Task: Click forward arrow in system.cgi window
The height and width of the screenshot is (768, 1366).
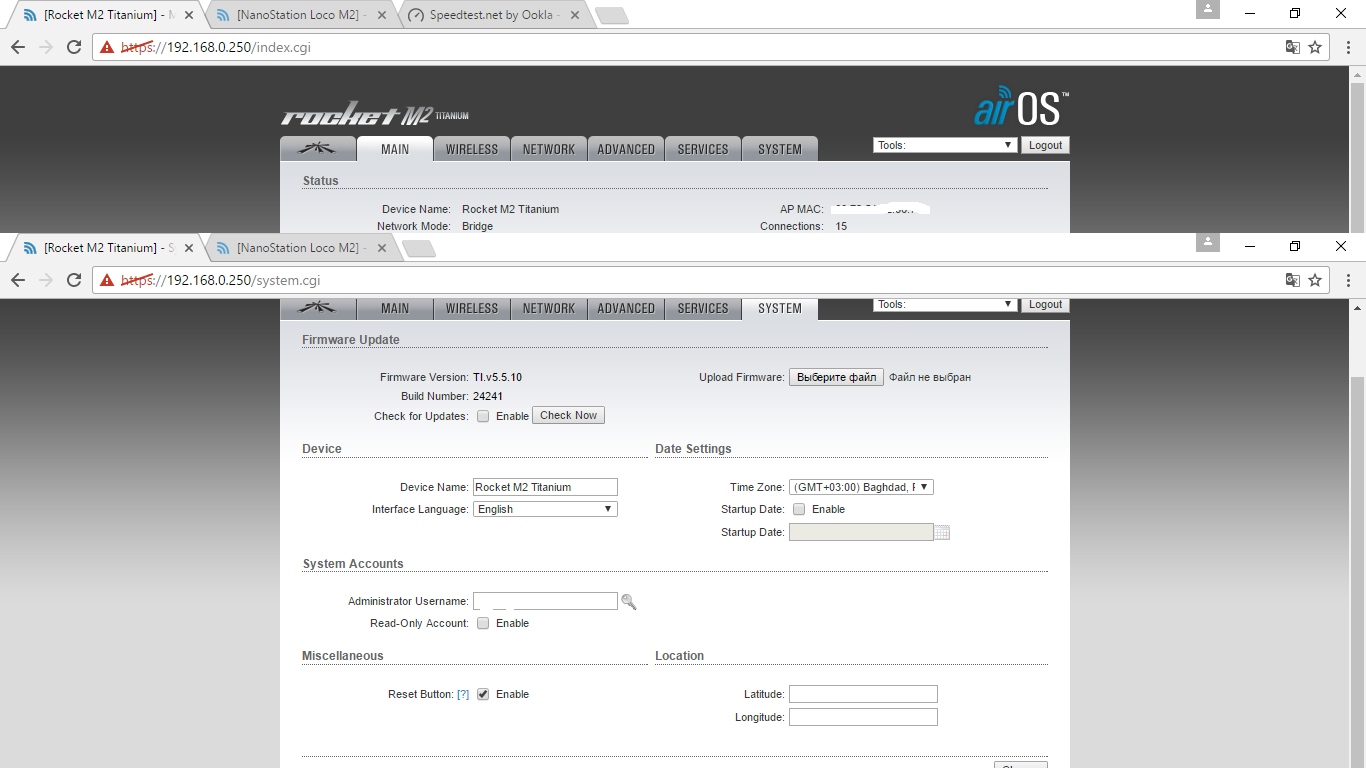Action: [x=46, y=280]
